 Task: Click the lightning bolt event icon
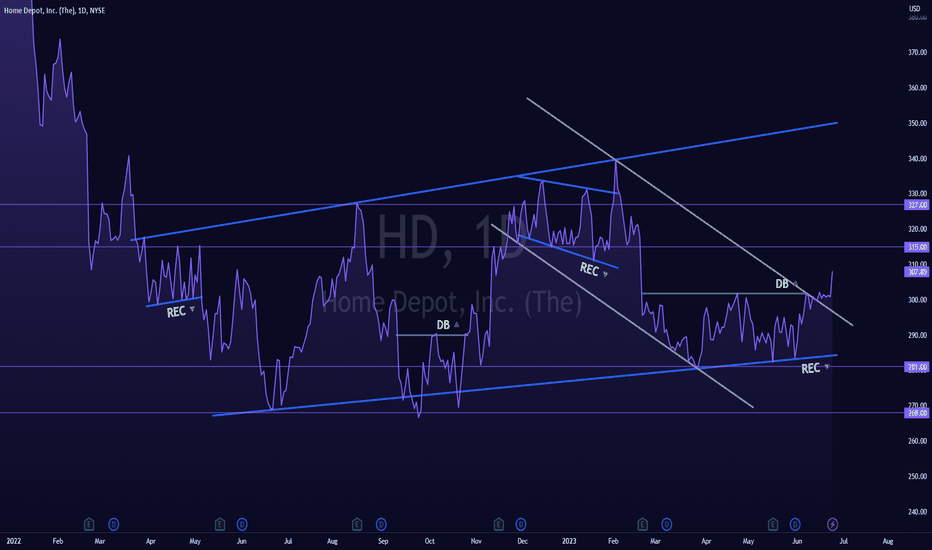[833, 524]
